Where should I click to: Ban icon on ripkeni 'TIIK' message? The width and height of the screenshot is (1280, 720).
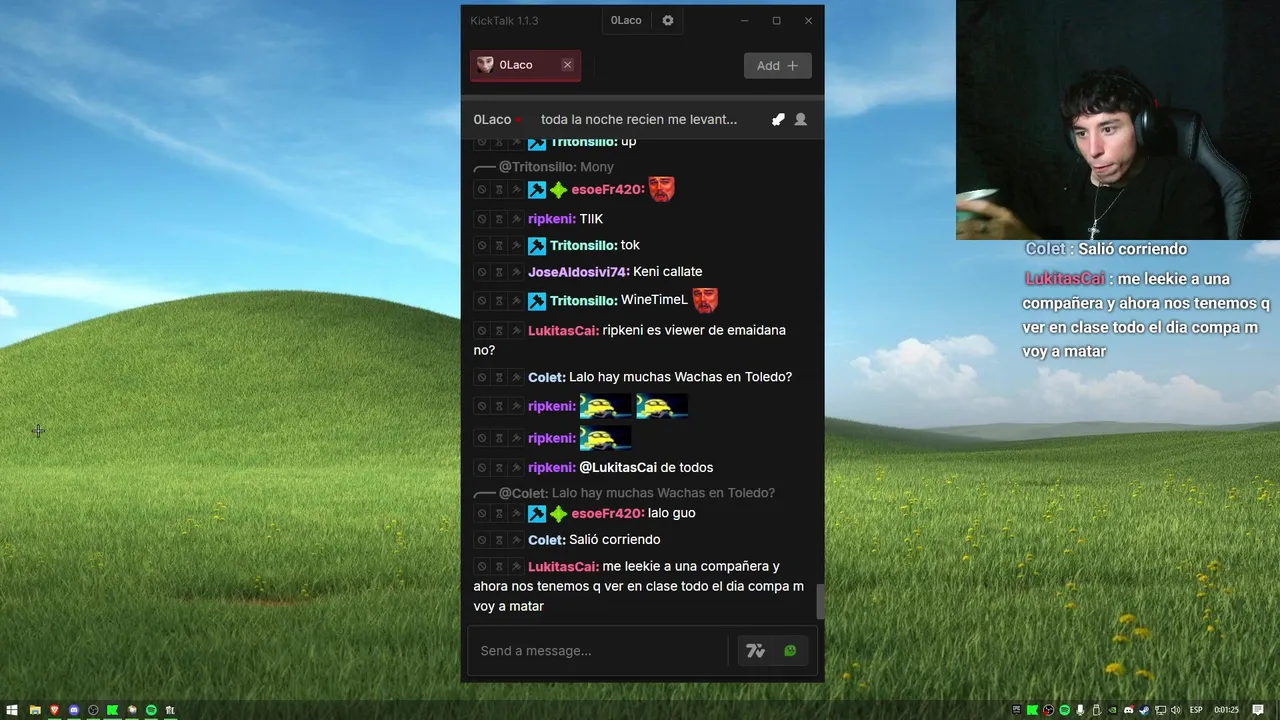(x=481, y=219)
